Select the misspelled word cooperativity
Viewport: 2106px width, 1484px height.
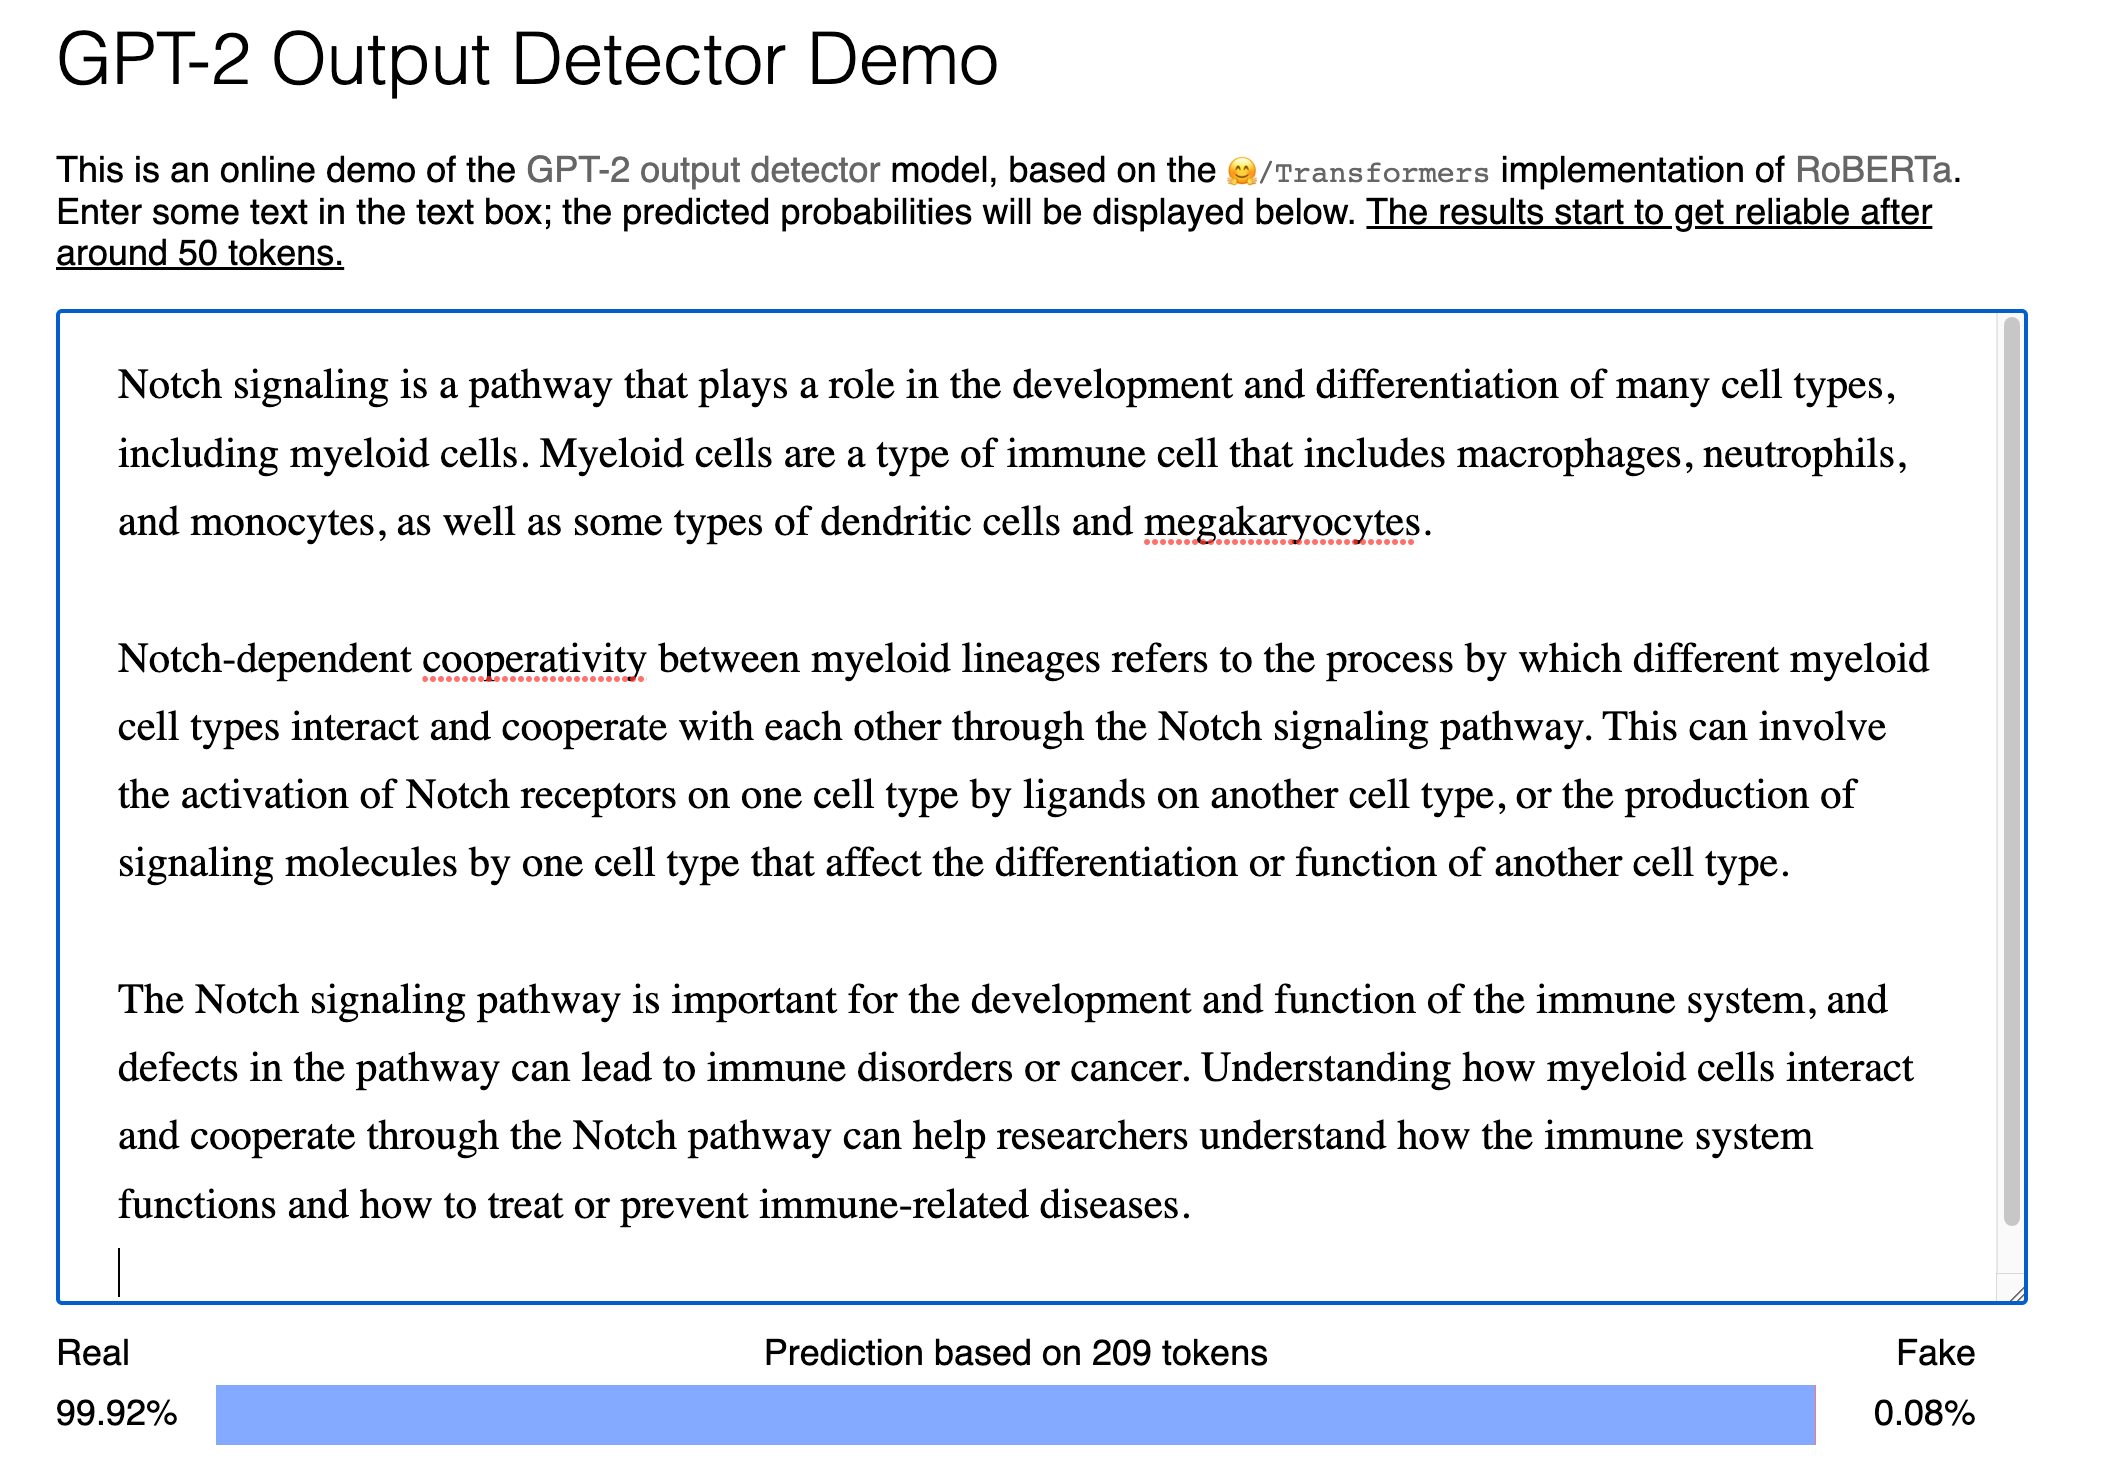coord(533,659)
